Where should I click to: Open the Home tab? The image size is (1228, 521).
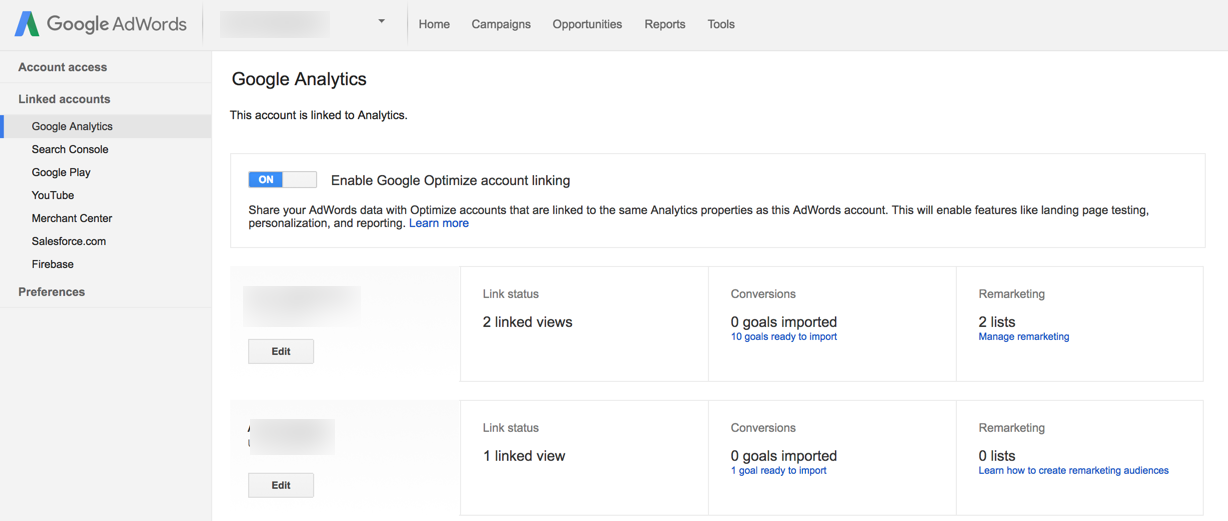[434, 24]
